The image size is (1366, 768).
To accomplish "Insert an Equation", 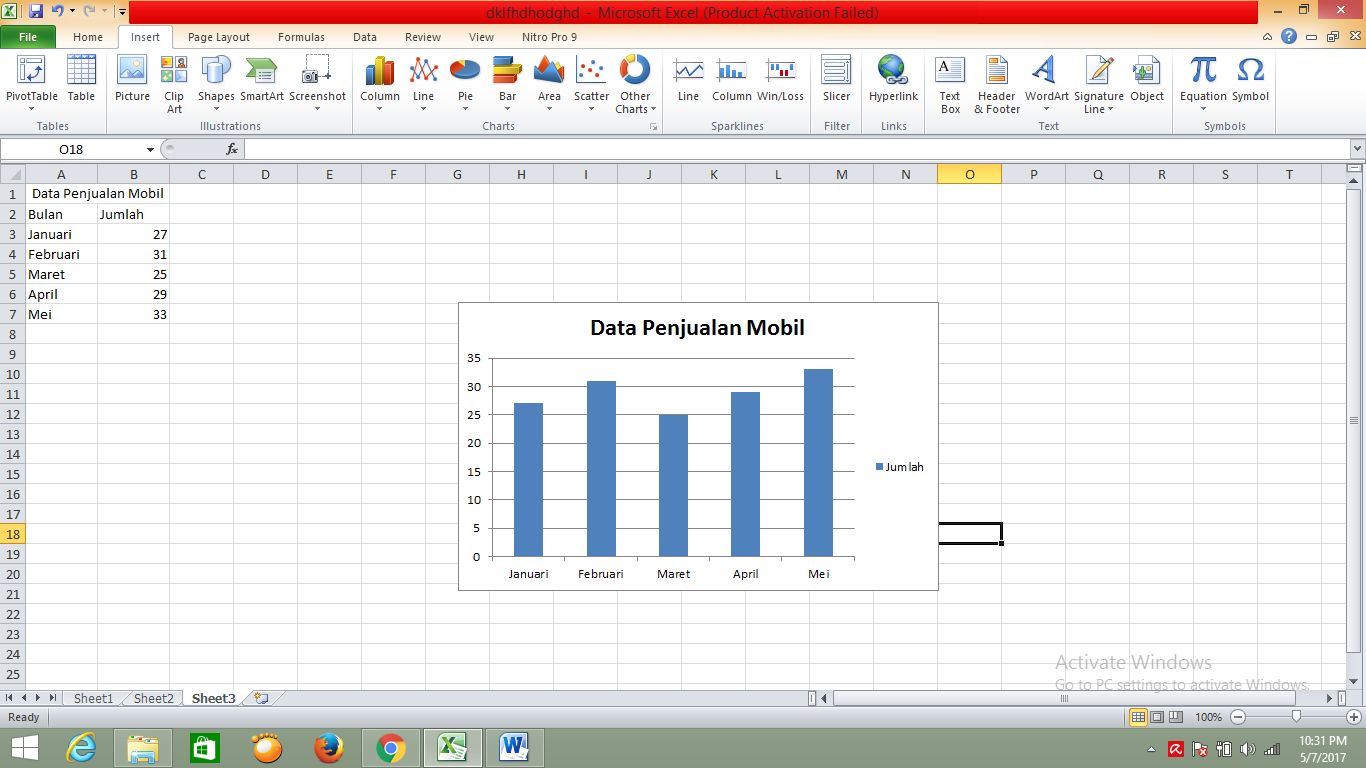I will (x=1203, y=85).
